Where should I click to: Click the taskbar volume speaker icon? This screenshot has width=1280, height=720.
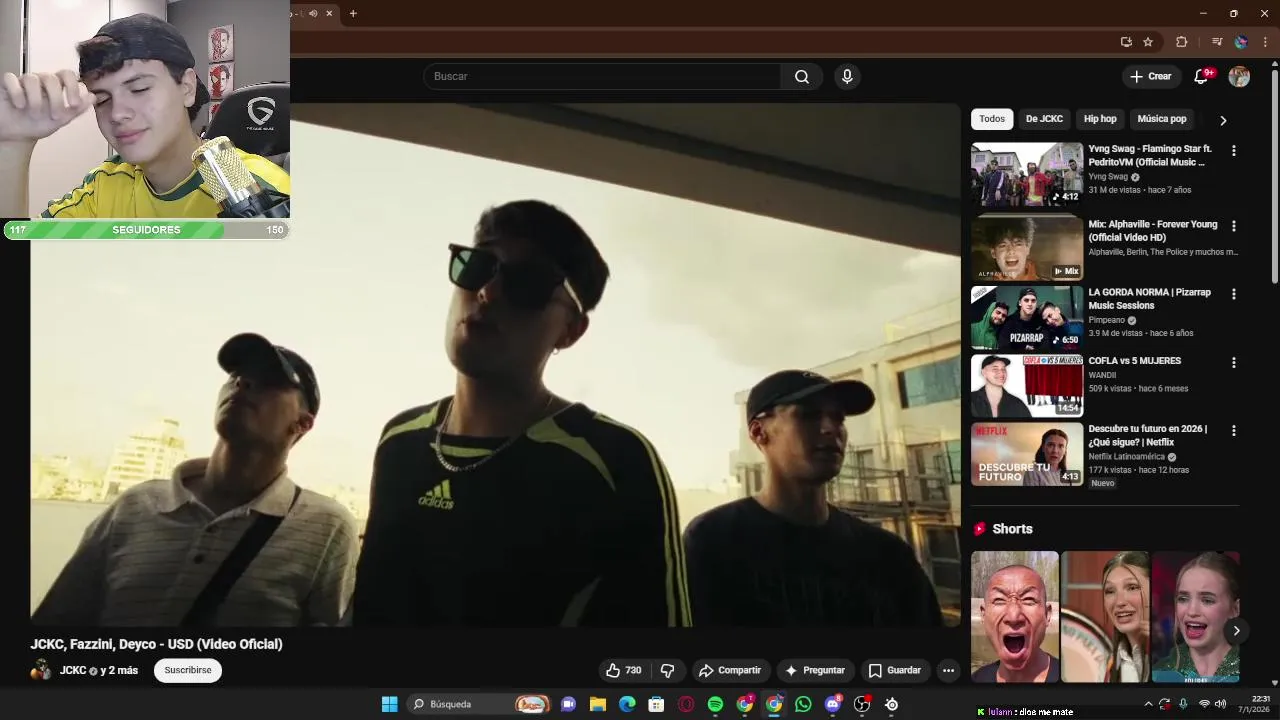click(1222, 704)
